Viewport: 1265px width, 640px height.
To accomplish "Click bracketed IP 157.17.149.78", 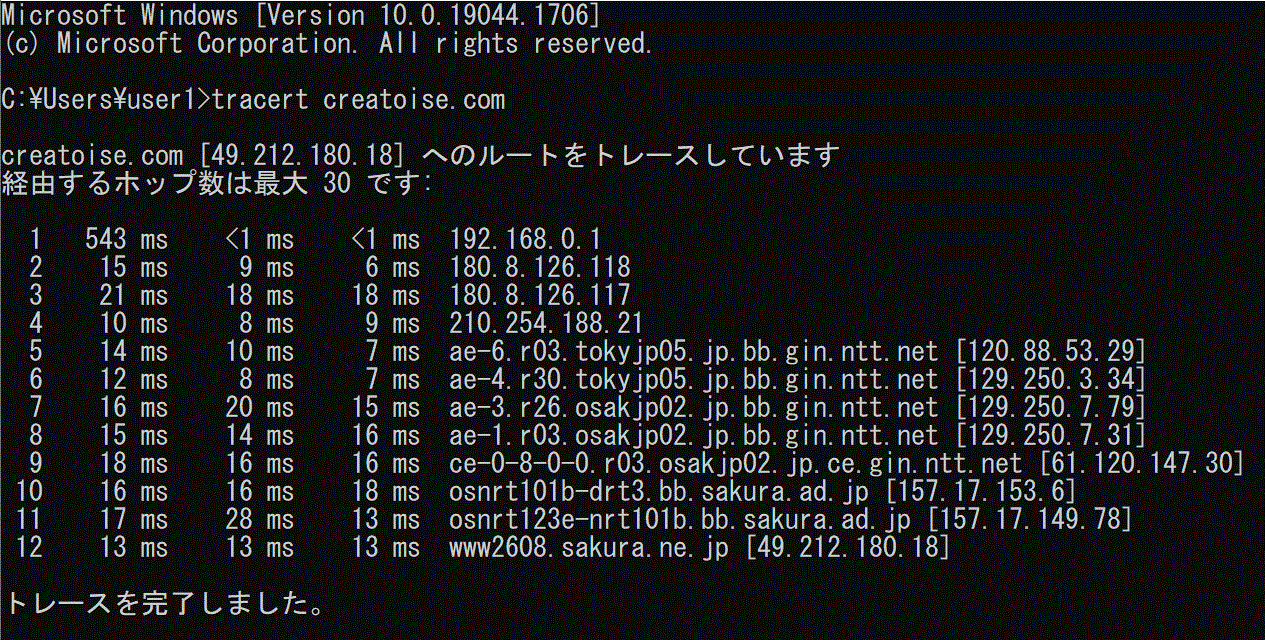I will click(1030, 520).
